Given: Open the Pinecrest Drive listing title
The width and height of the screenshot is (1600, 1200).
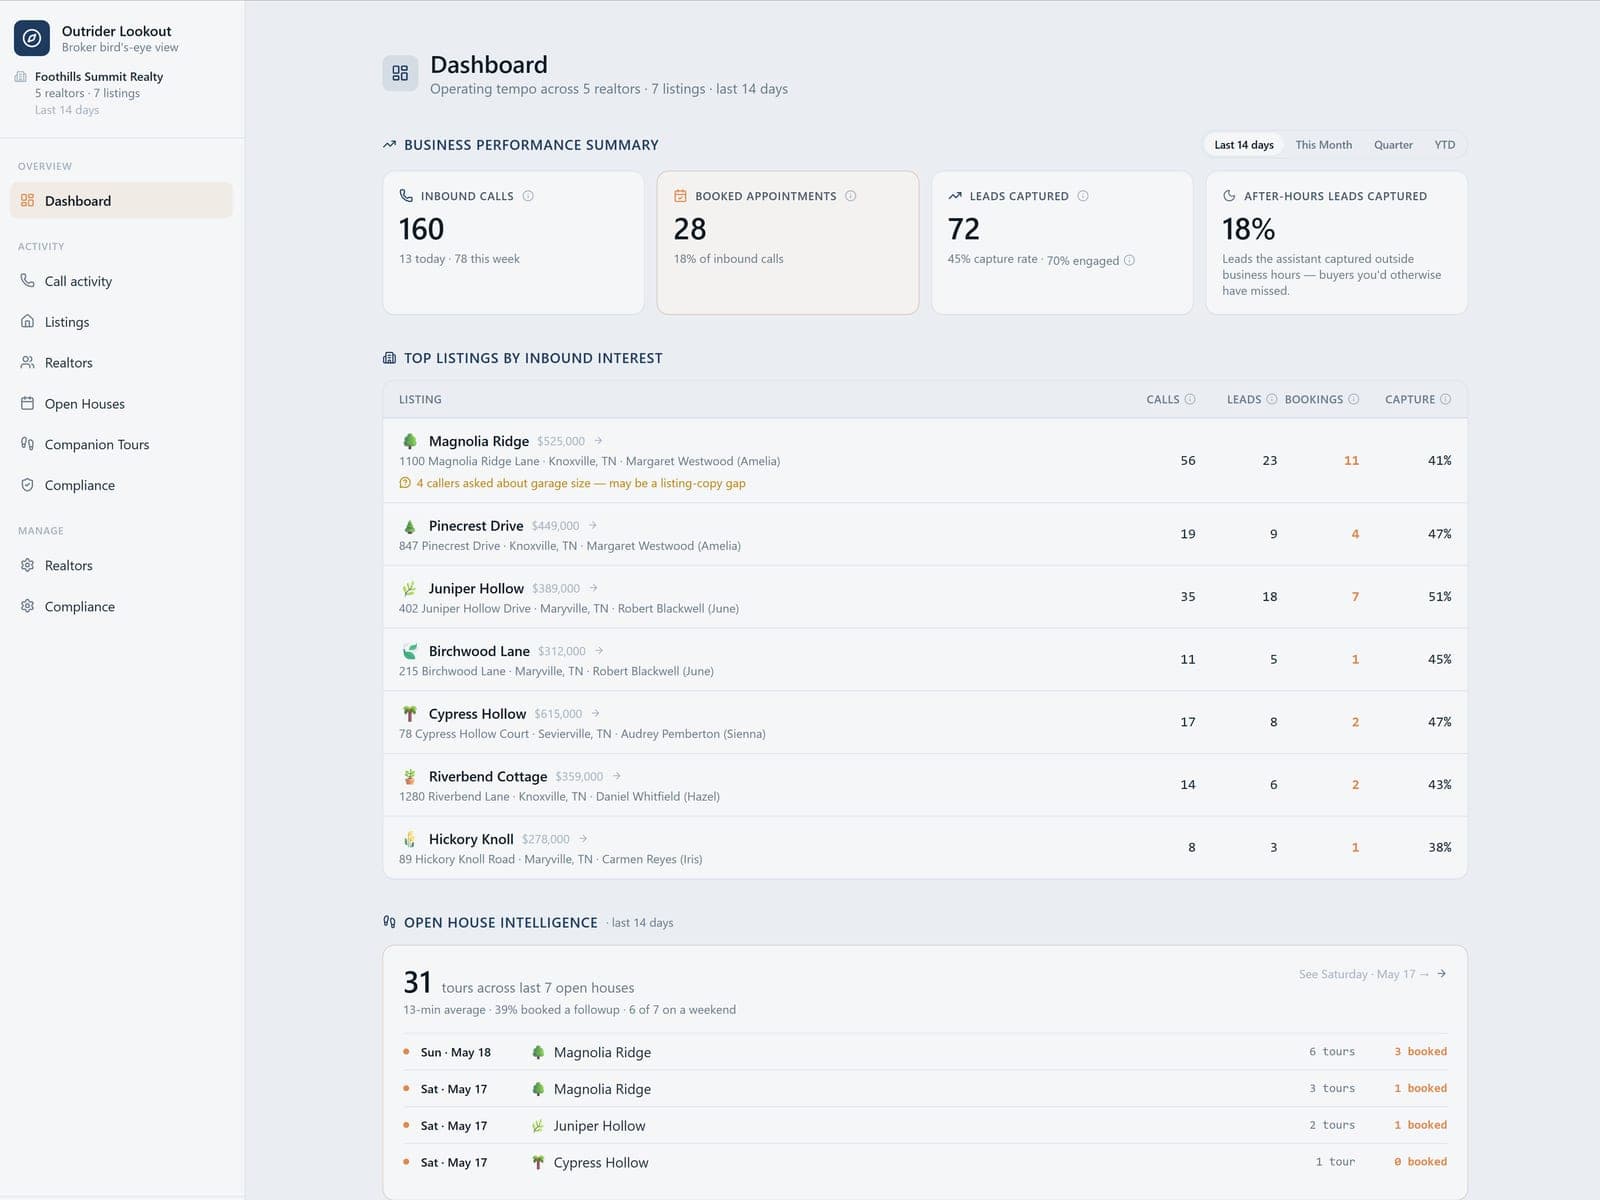Looking at the screenshot, I should pos(476,525).
